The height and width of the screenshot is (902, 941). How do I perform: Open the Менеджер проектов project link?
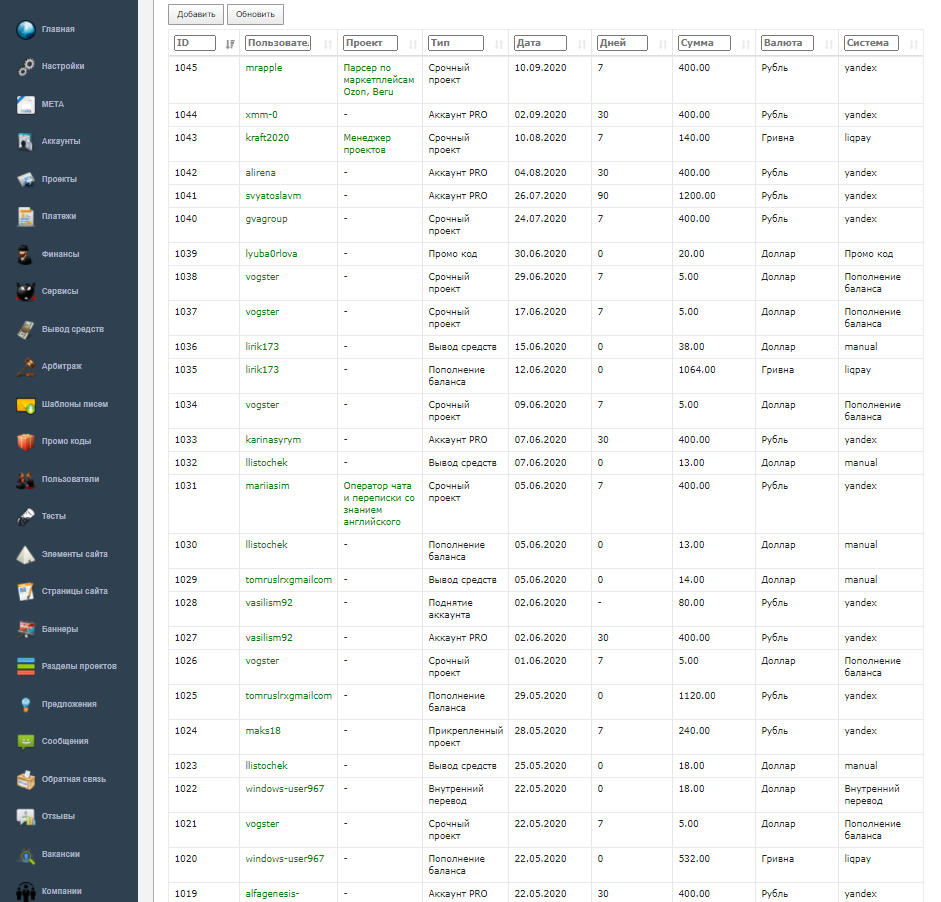[x=367, y=144]
